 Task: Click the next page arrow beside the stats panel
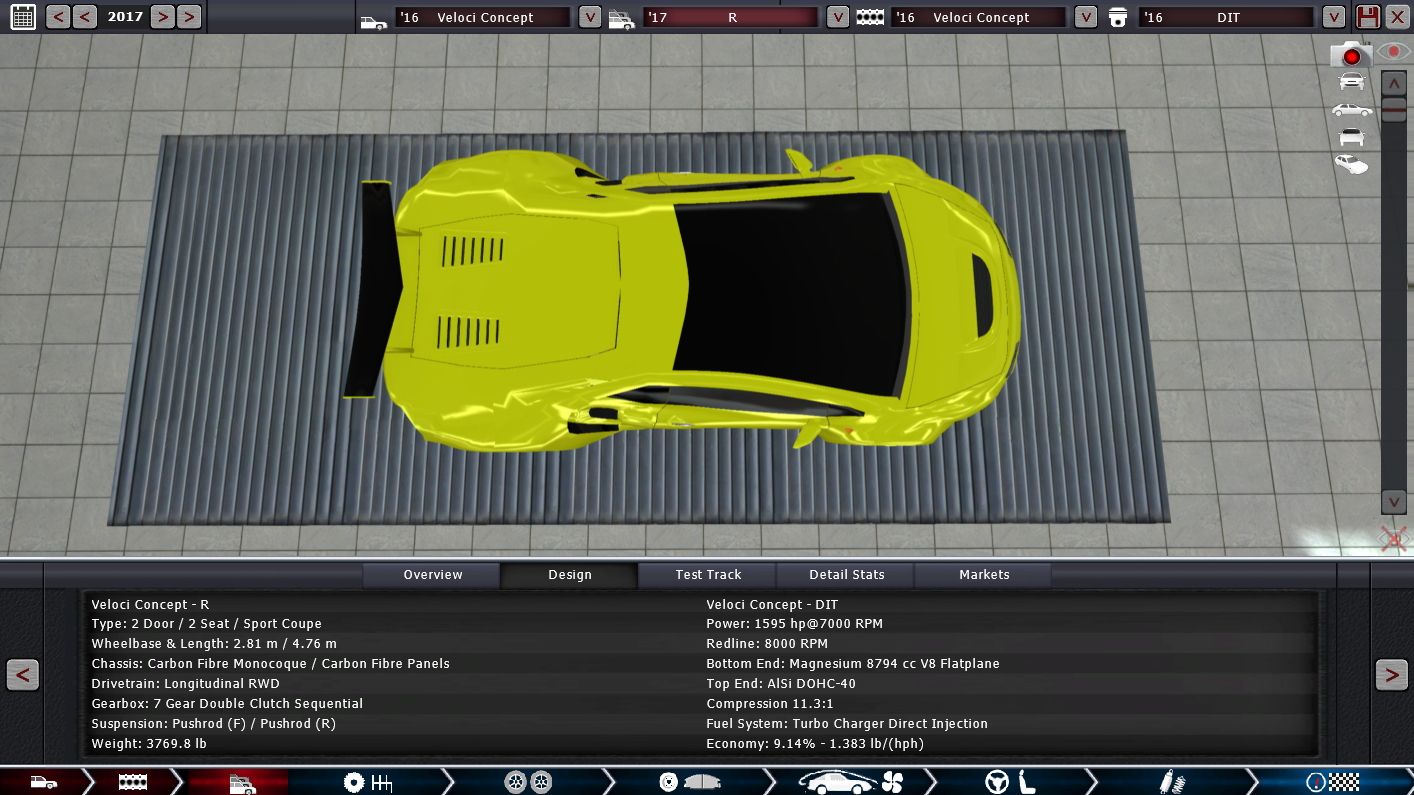[1391, 675]
